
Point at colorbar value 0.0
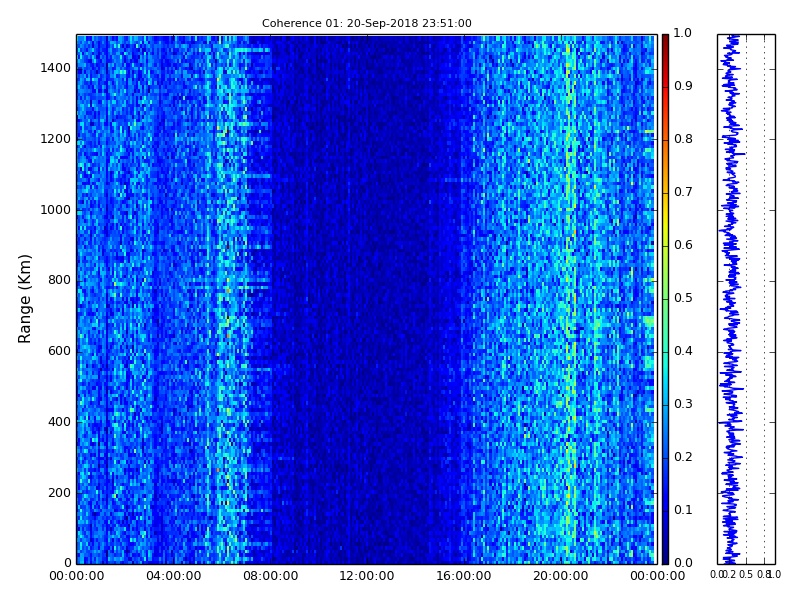point(683,563)
